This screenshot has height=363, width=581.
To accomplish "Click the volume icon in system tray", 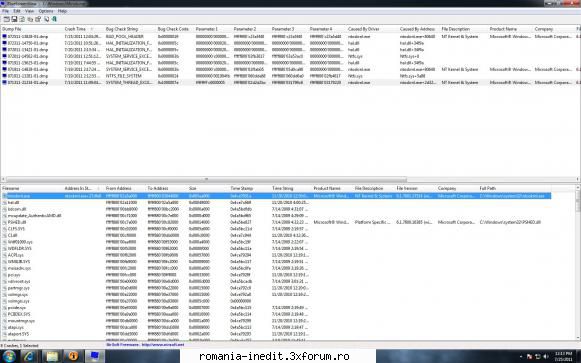I will [546, 357].
